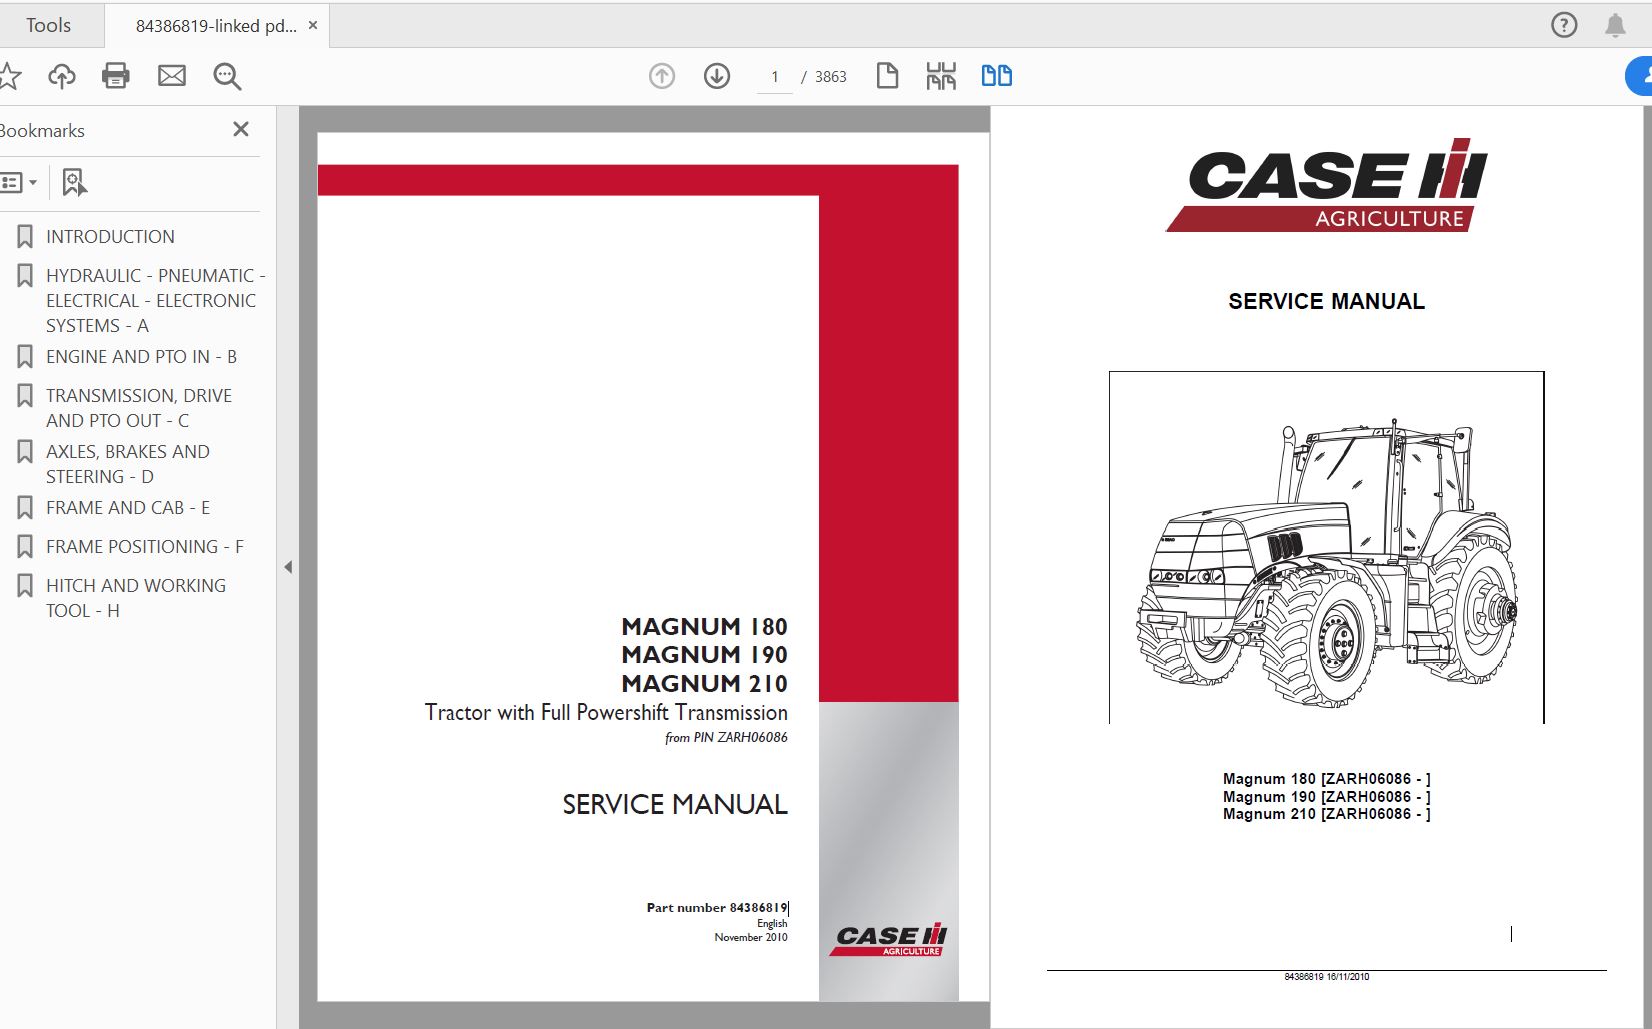
Task: Add file to starred favorites
Action: (x=9, y=76)
